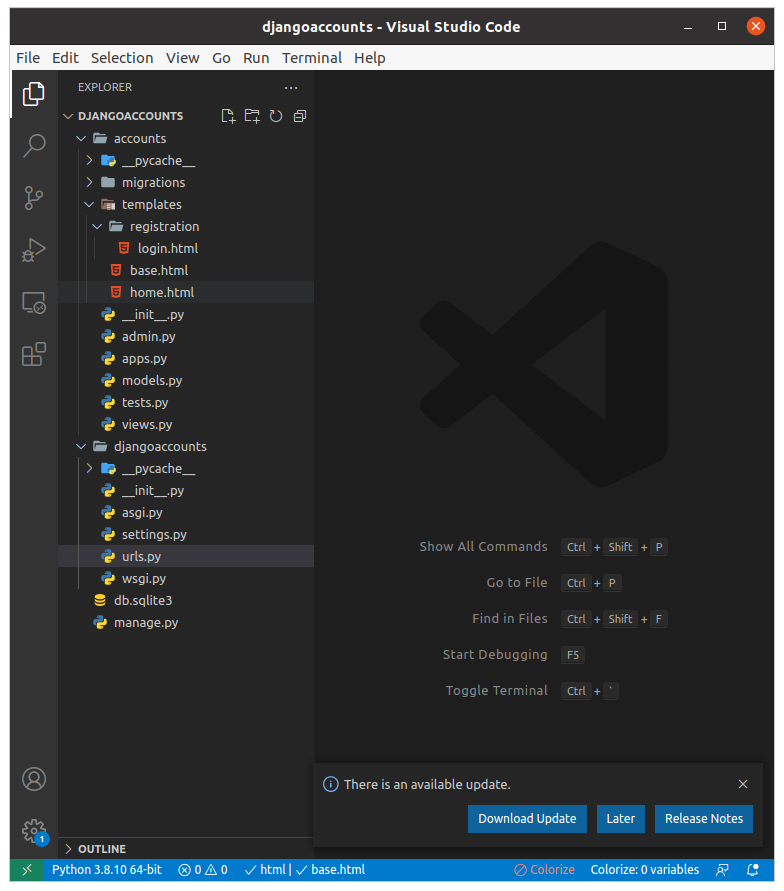Select Python 3.8.10 64-bit interpreter in status bar
This screenshot has width=784, height=891.
coord(107,870)
